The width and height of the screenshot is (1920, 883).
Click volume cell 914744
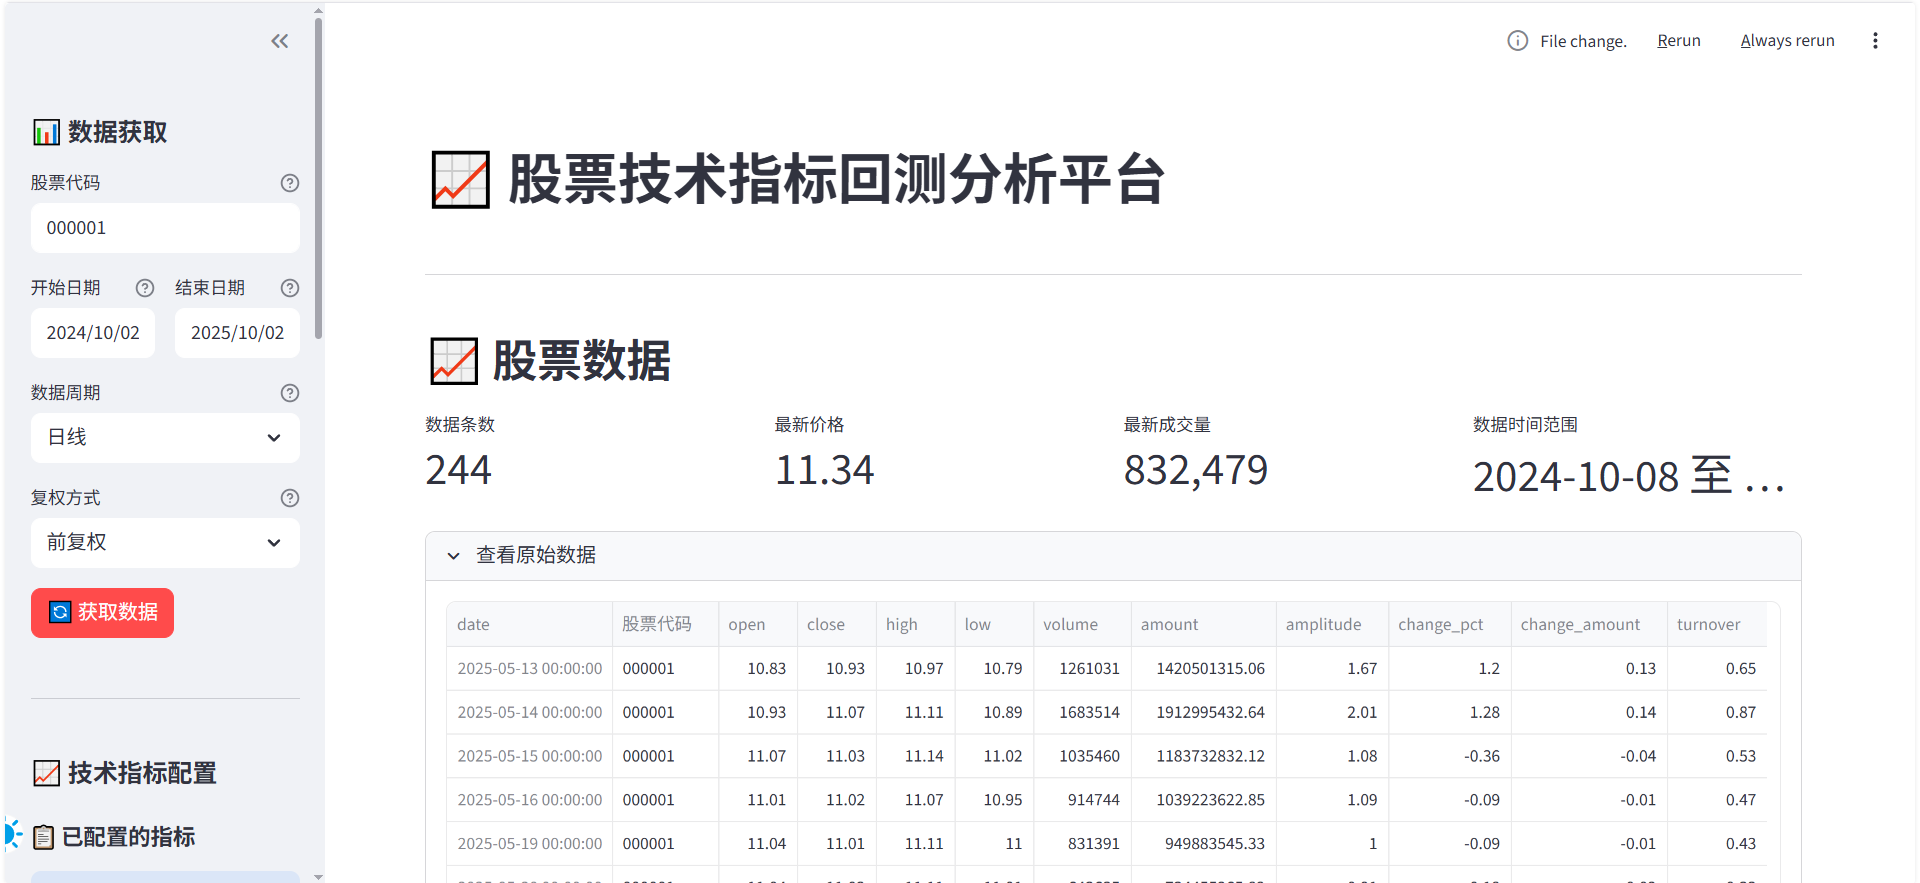1082,800
